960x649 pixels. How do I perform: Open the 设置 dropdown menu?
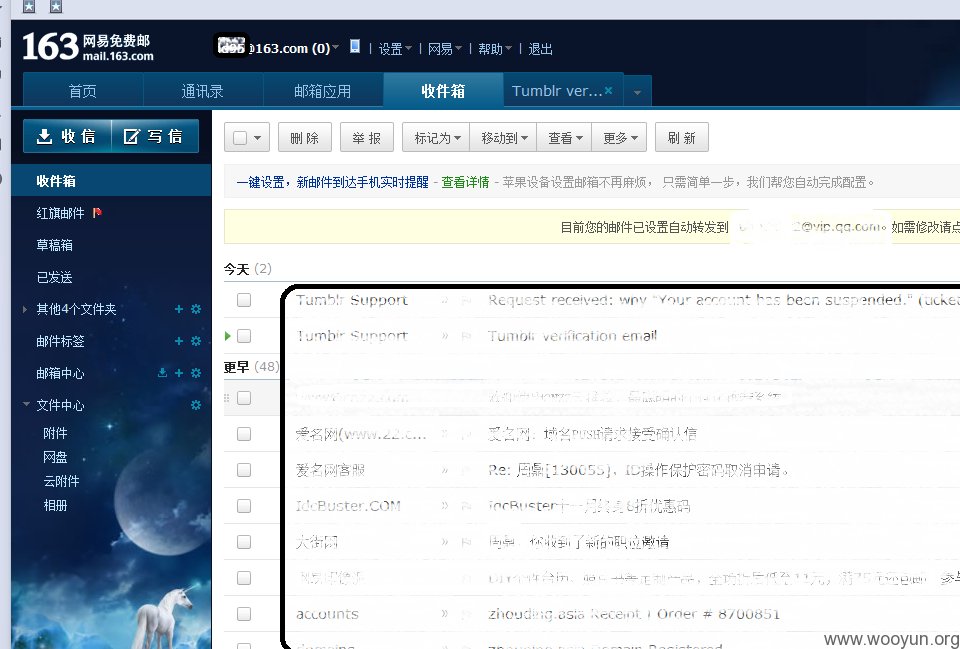(396, 49)
